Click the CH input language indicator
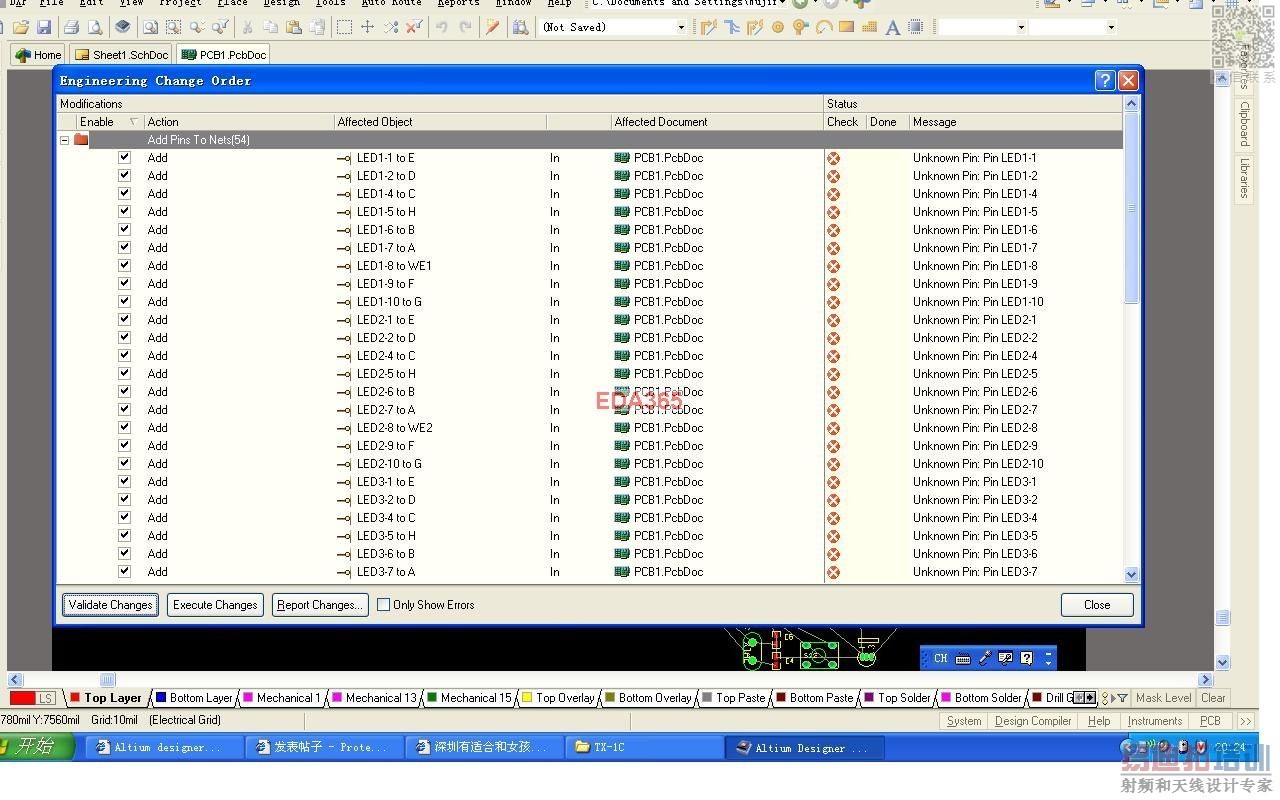Viewport: 1280px width, 800px height. [x=940, y=658]
